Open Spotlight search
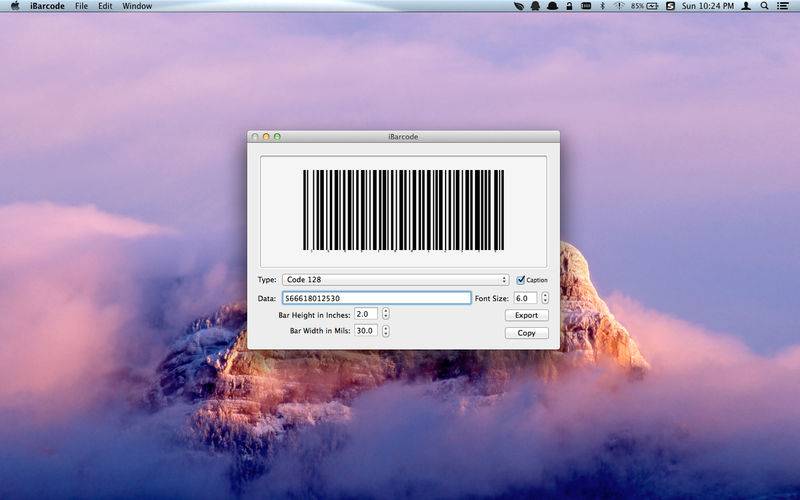800x500 pixels. pyautogui.click(x=764, y=6)
